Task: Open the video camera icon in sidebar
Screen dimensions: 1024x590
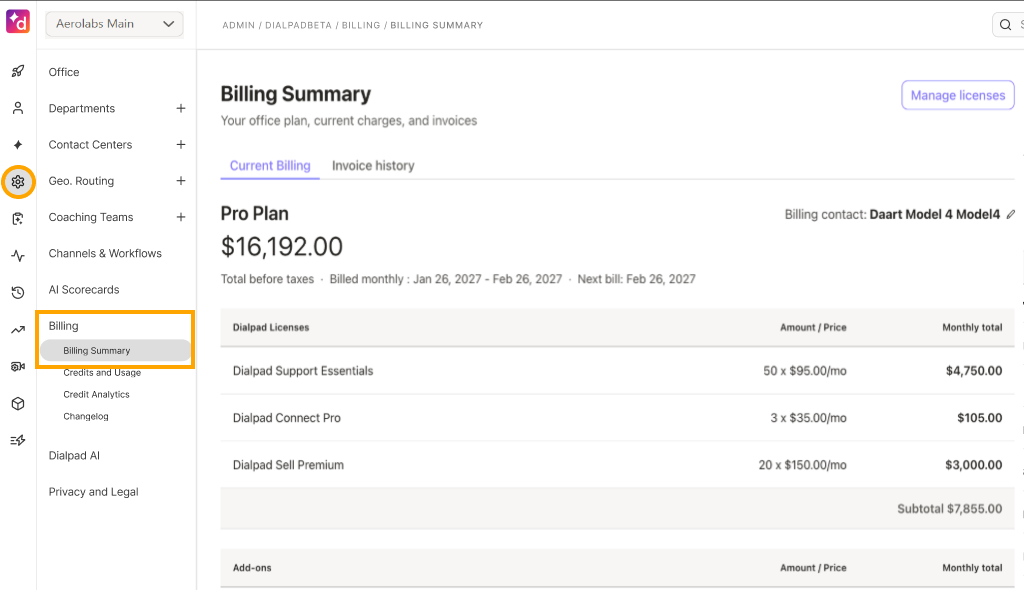Action: pos(18,367)
